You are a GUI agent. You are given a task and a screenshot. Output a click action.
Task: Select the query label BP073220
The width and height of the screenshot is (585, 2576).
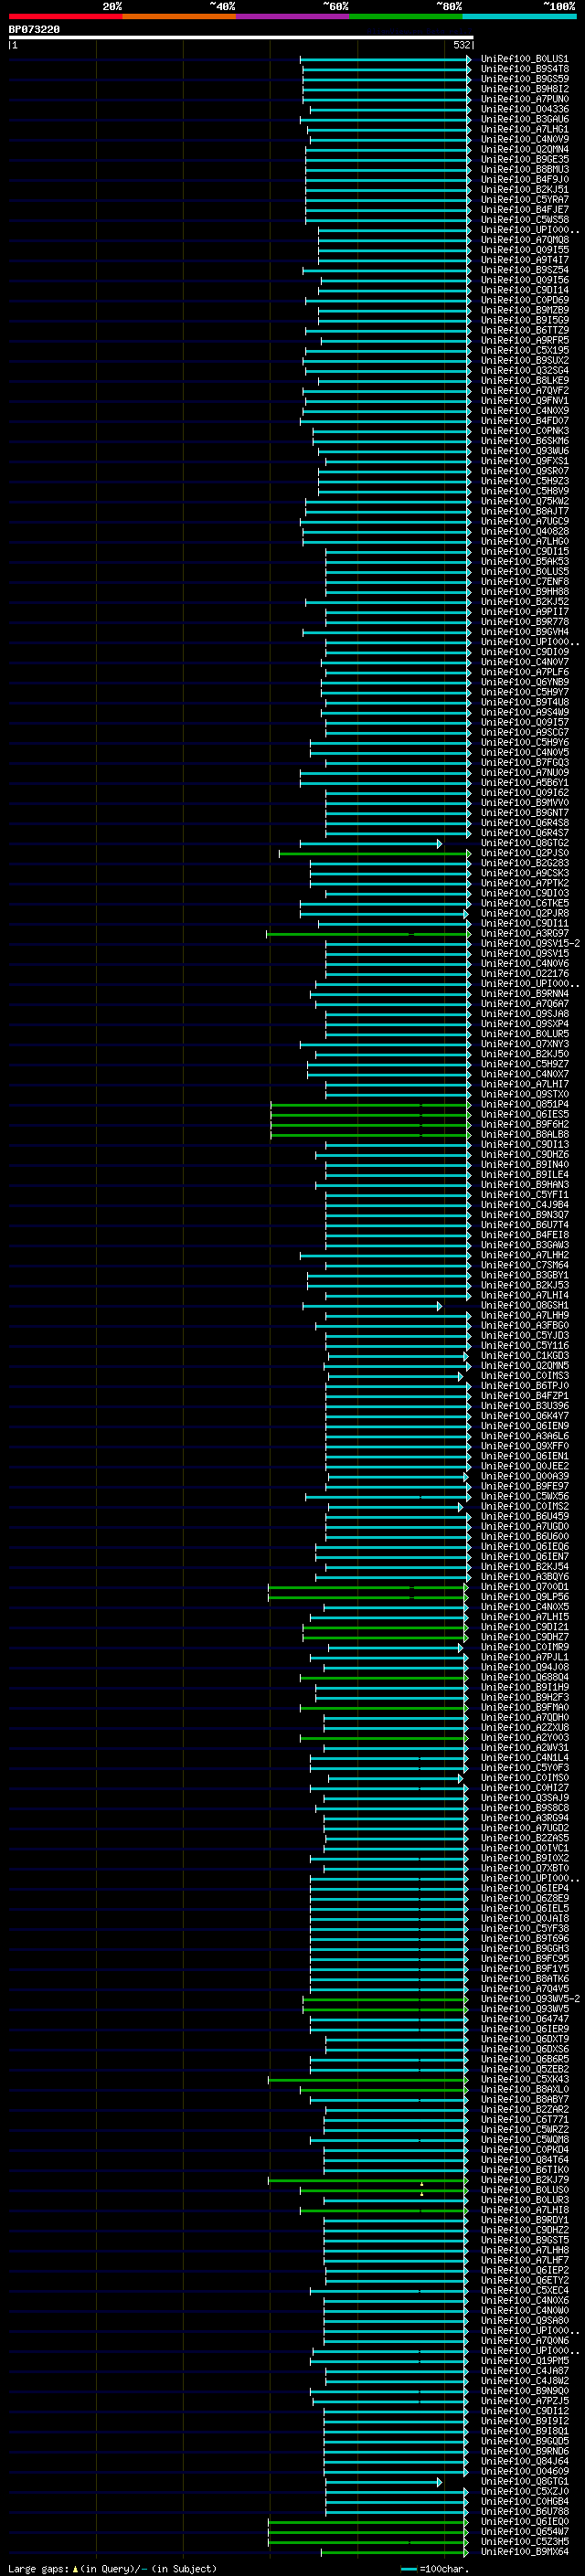(34, 29)
